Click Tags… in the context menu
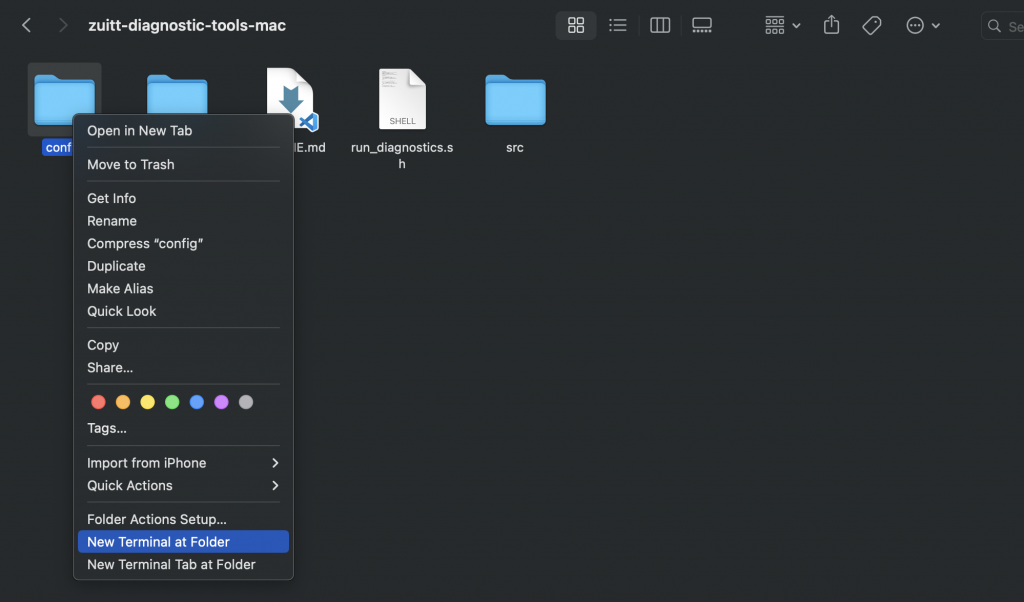This screenshot has height=602, width=1024. 107,429
